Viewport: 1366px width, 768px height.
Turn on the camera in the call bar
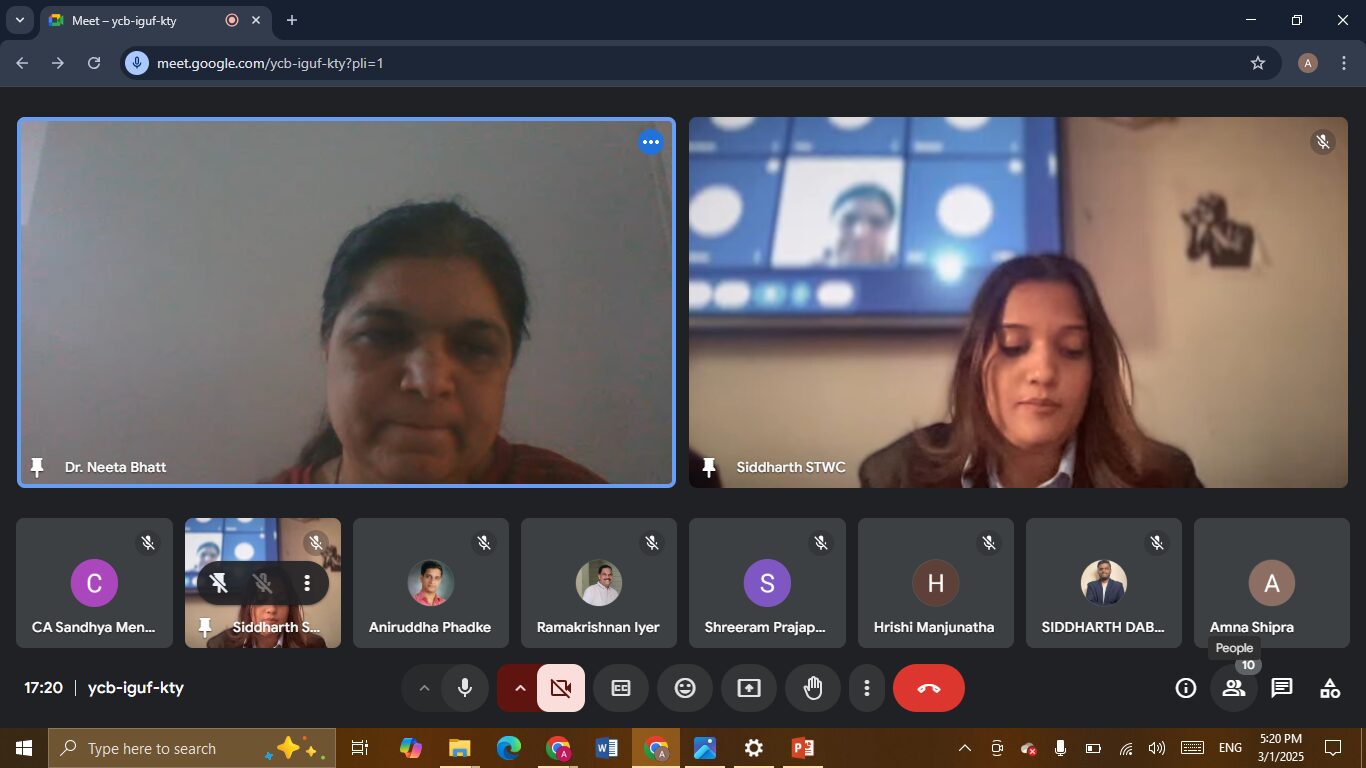(561, 688)
